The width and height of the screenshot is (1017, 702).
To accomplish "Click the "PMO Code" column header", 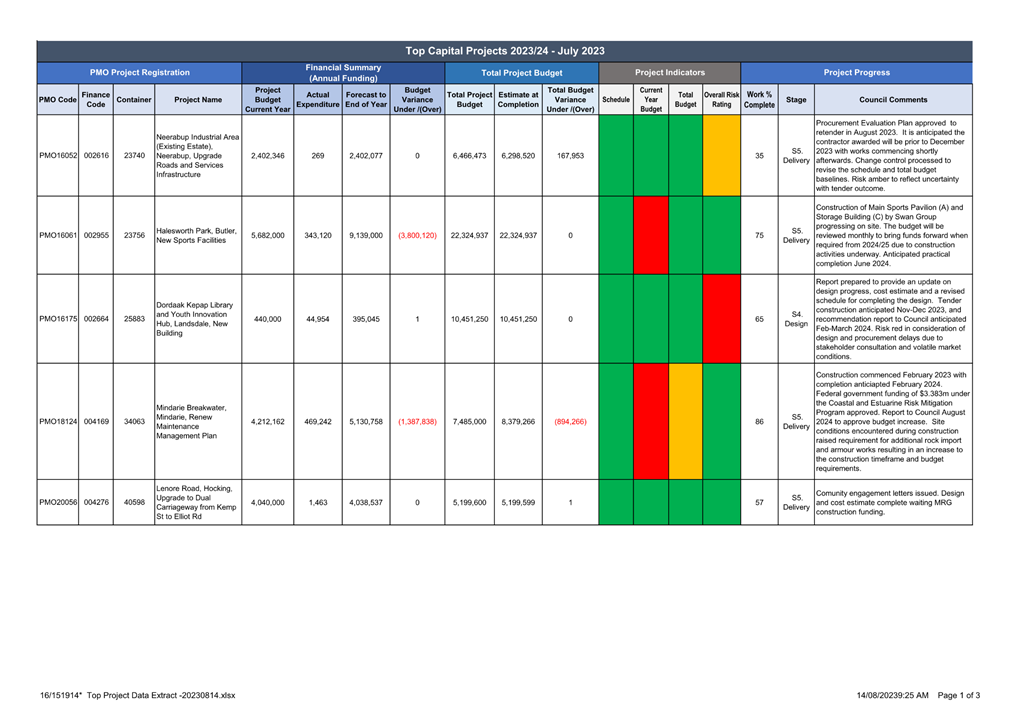I will pos(58,100).
